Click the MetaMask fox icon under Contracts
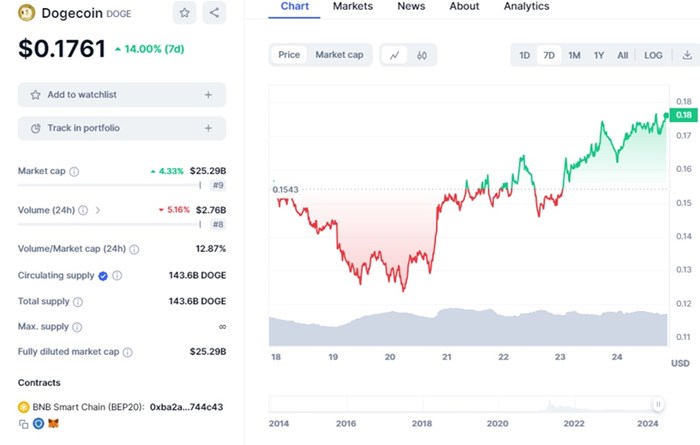 click(x=53, y=424)
